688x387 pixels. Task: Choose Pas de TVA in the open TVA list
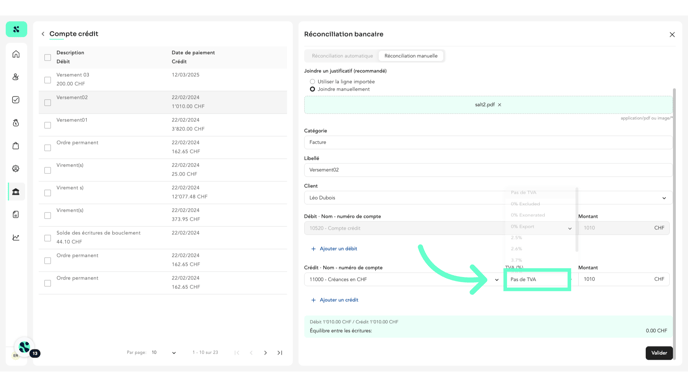click(x=540, y=193)
